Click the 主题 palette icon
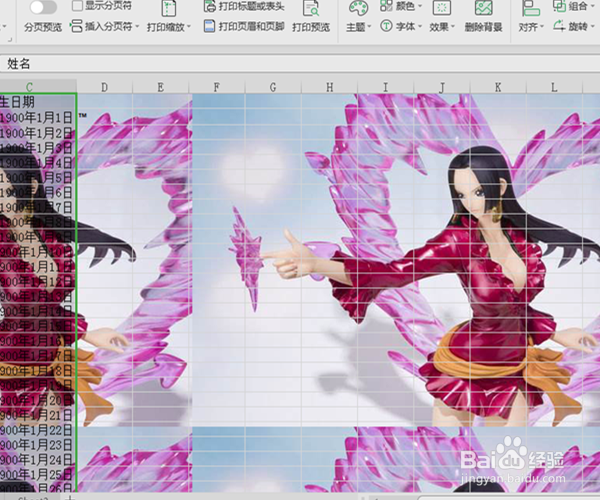 click(x=358, y=8)
